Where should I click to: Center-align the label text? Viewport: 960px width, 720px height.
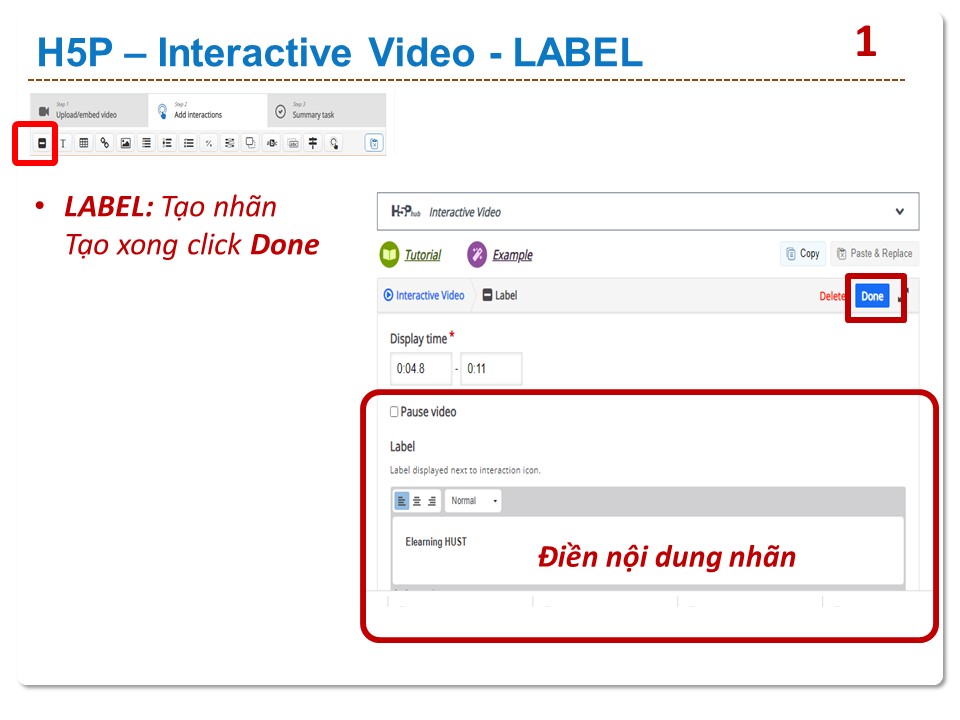coord(416,501)
